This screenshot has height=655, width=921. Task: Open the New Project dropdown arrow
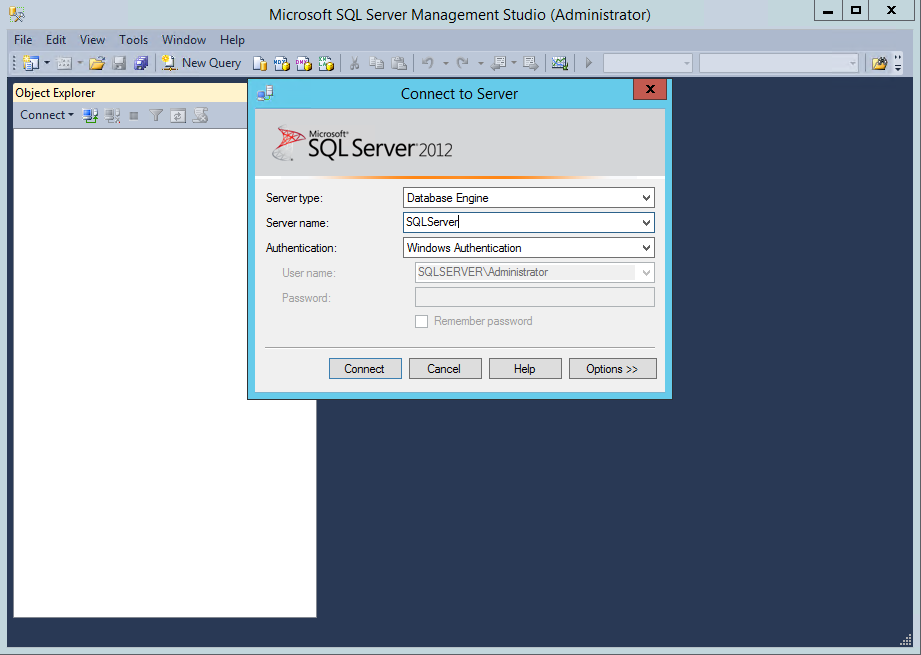pos(47,63)
